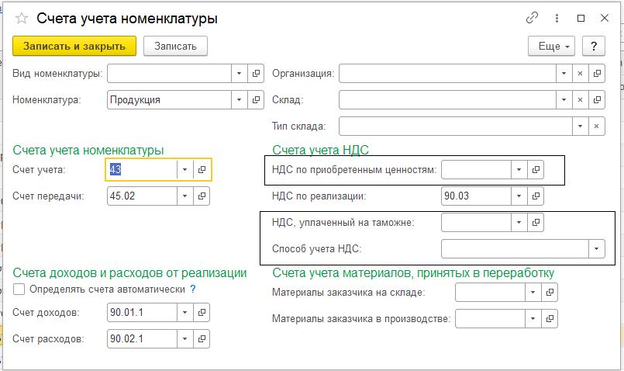Expand НДС, уплаченный на таможне dropdown
Viewport: 624px width, 371px height.
(519, 222)
